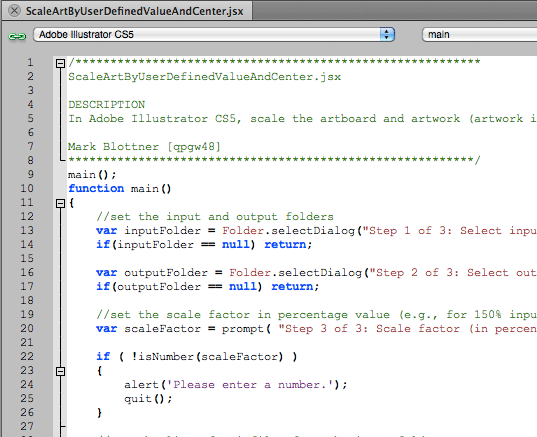Click the '!isNumber(scaleFactor)' condition text
This screenshot has width=537, height=437.
(x=207, y=357)
